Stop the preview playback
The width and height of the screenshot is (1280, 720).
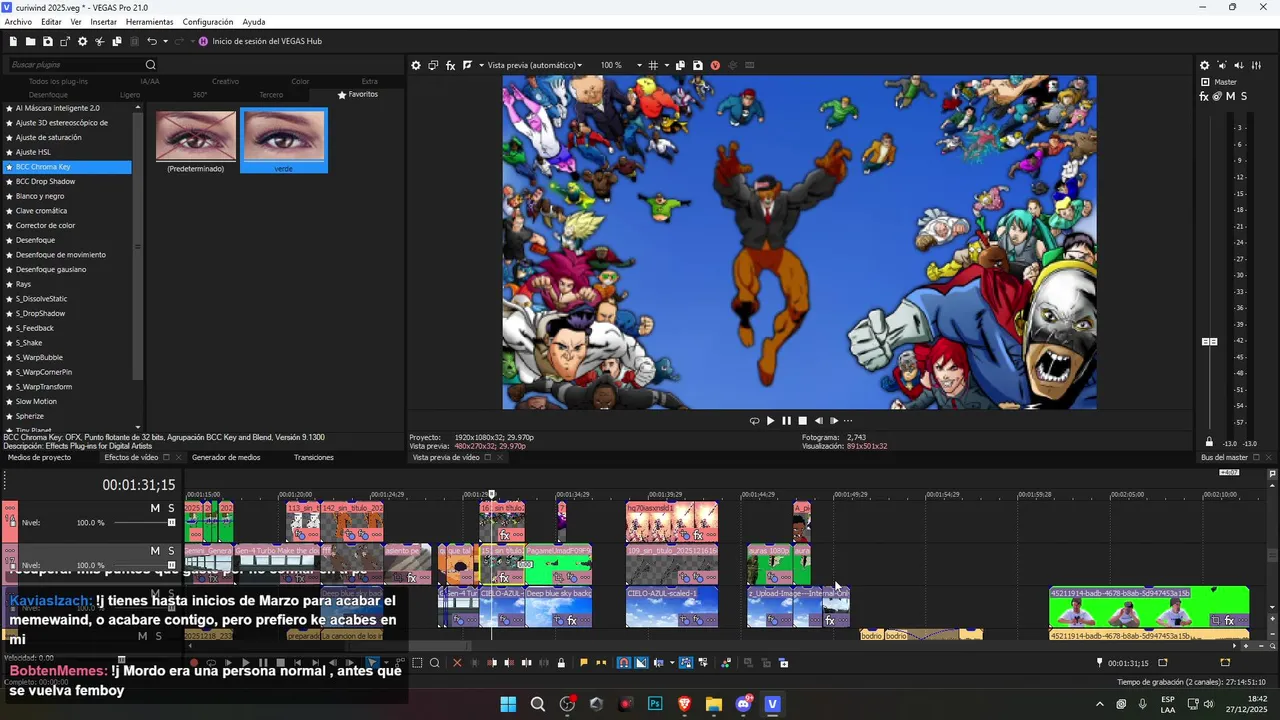pos(802,421)
